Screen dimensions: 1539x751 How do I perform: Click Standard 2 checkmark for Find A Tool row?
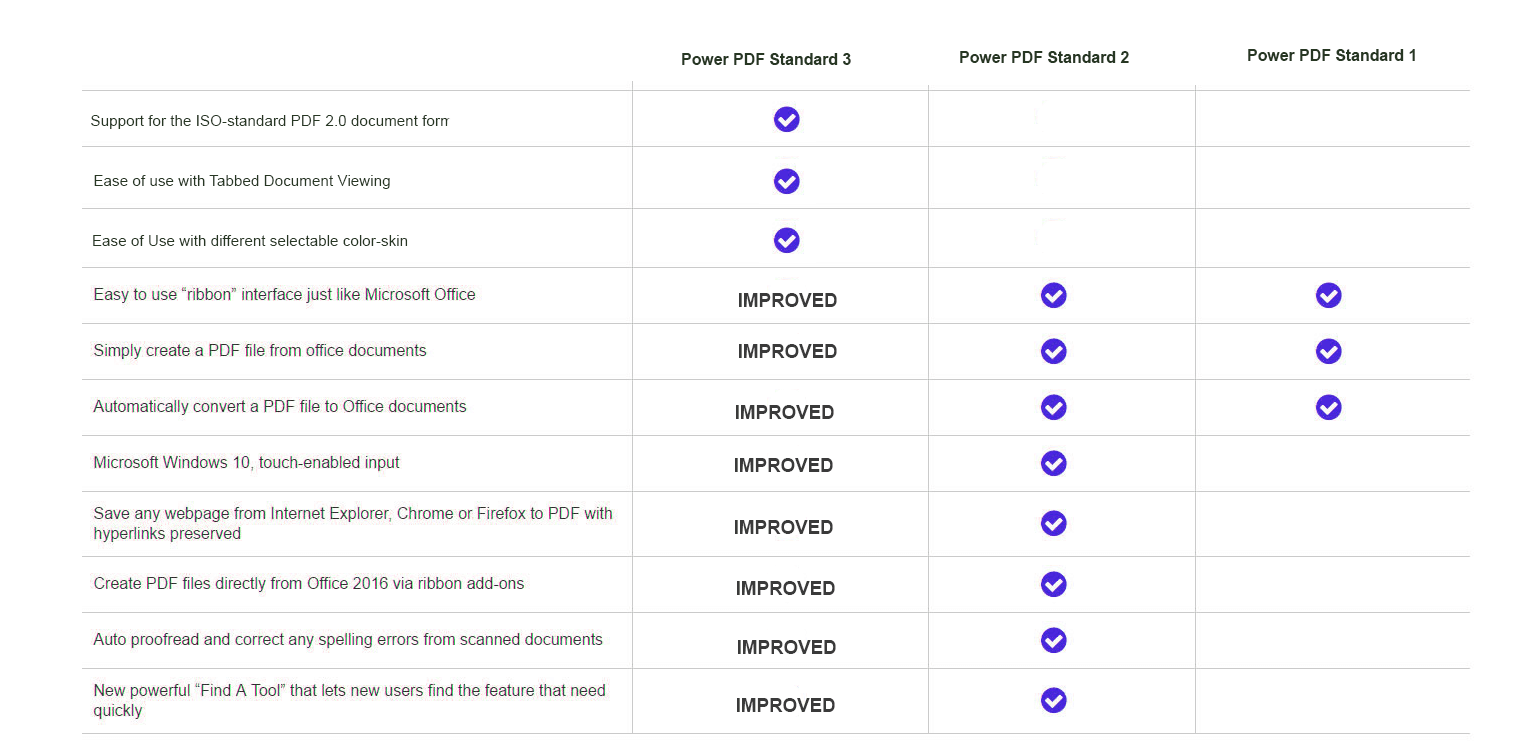tap(1054, 700)
